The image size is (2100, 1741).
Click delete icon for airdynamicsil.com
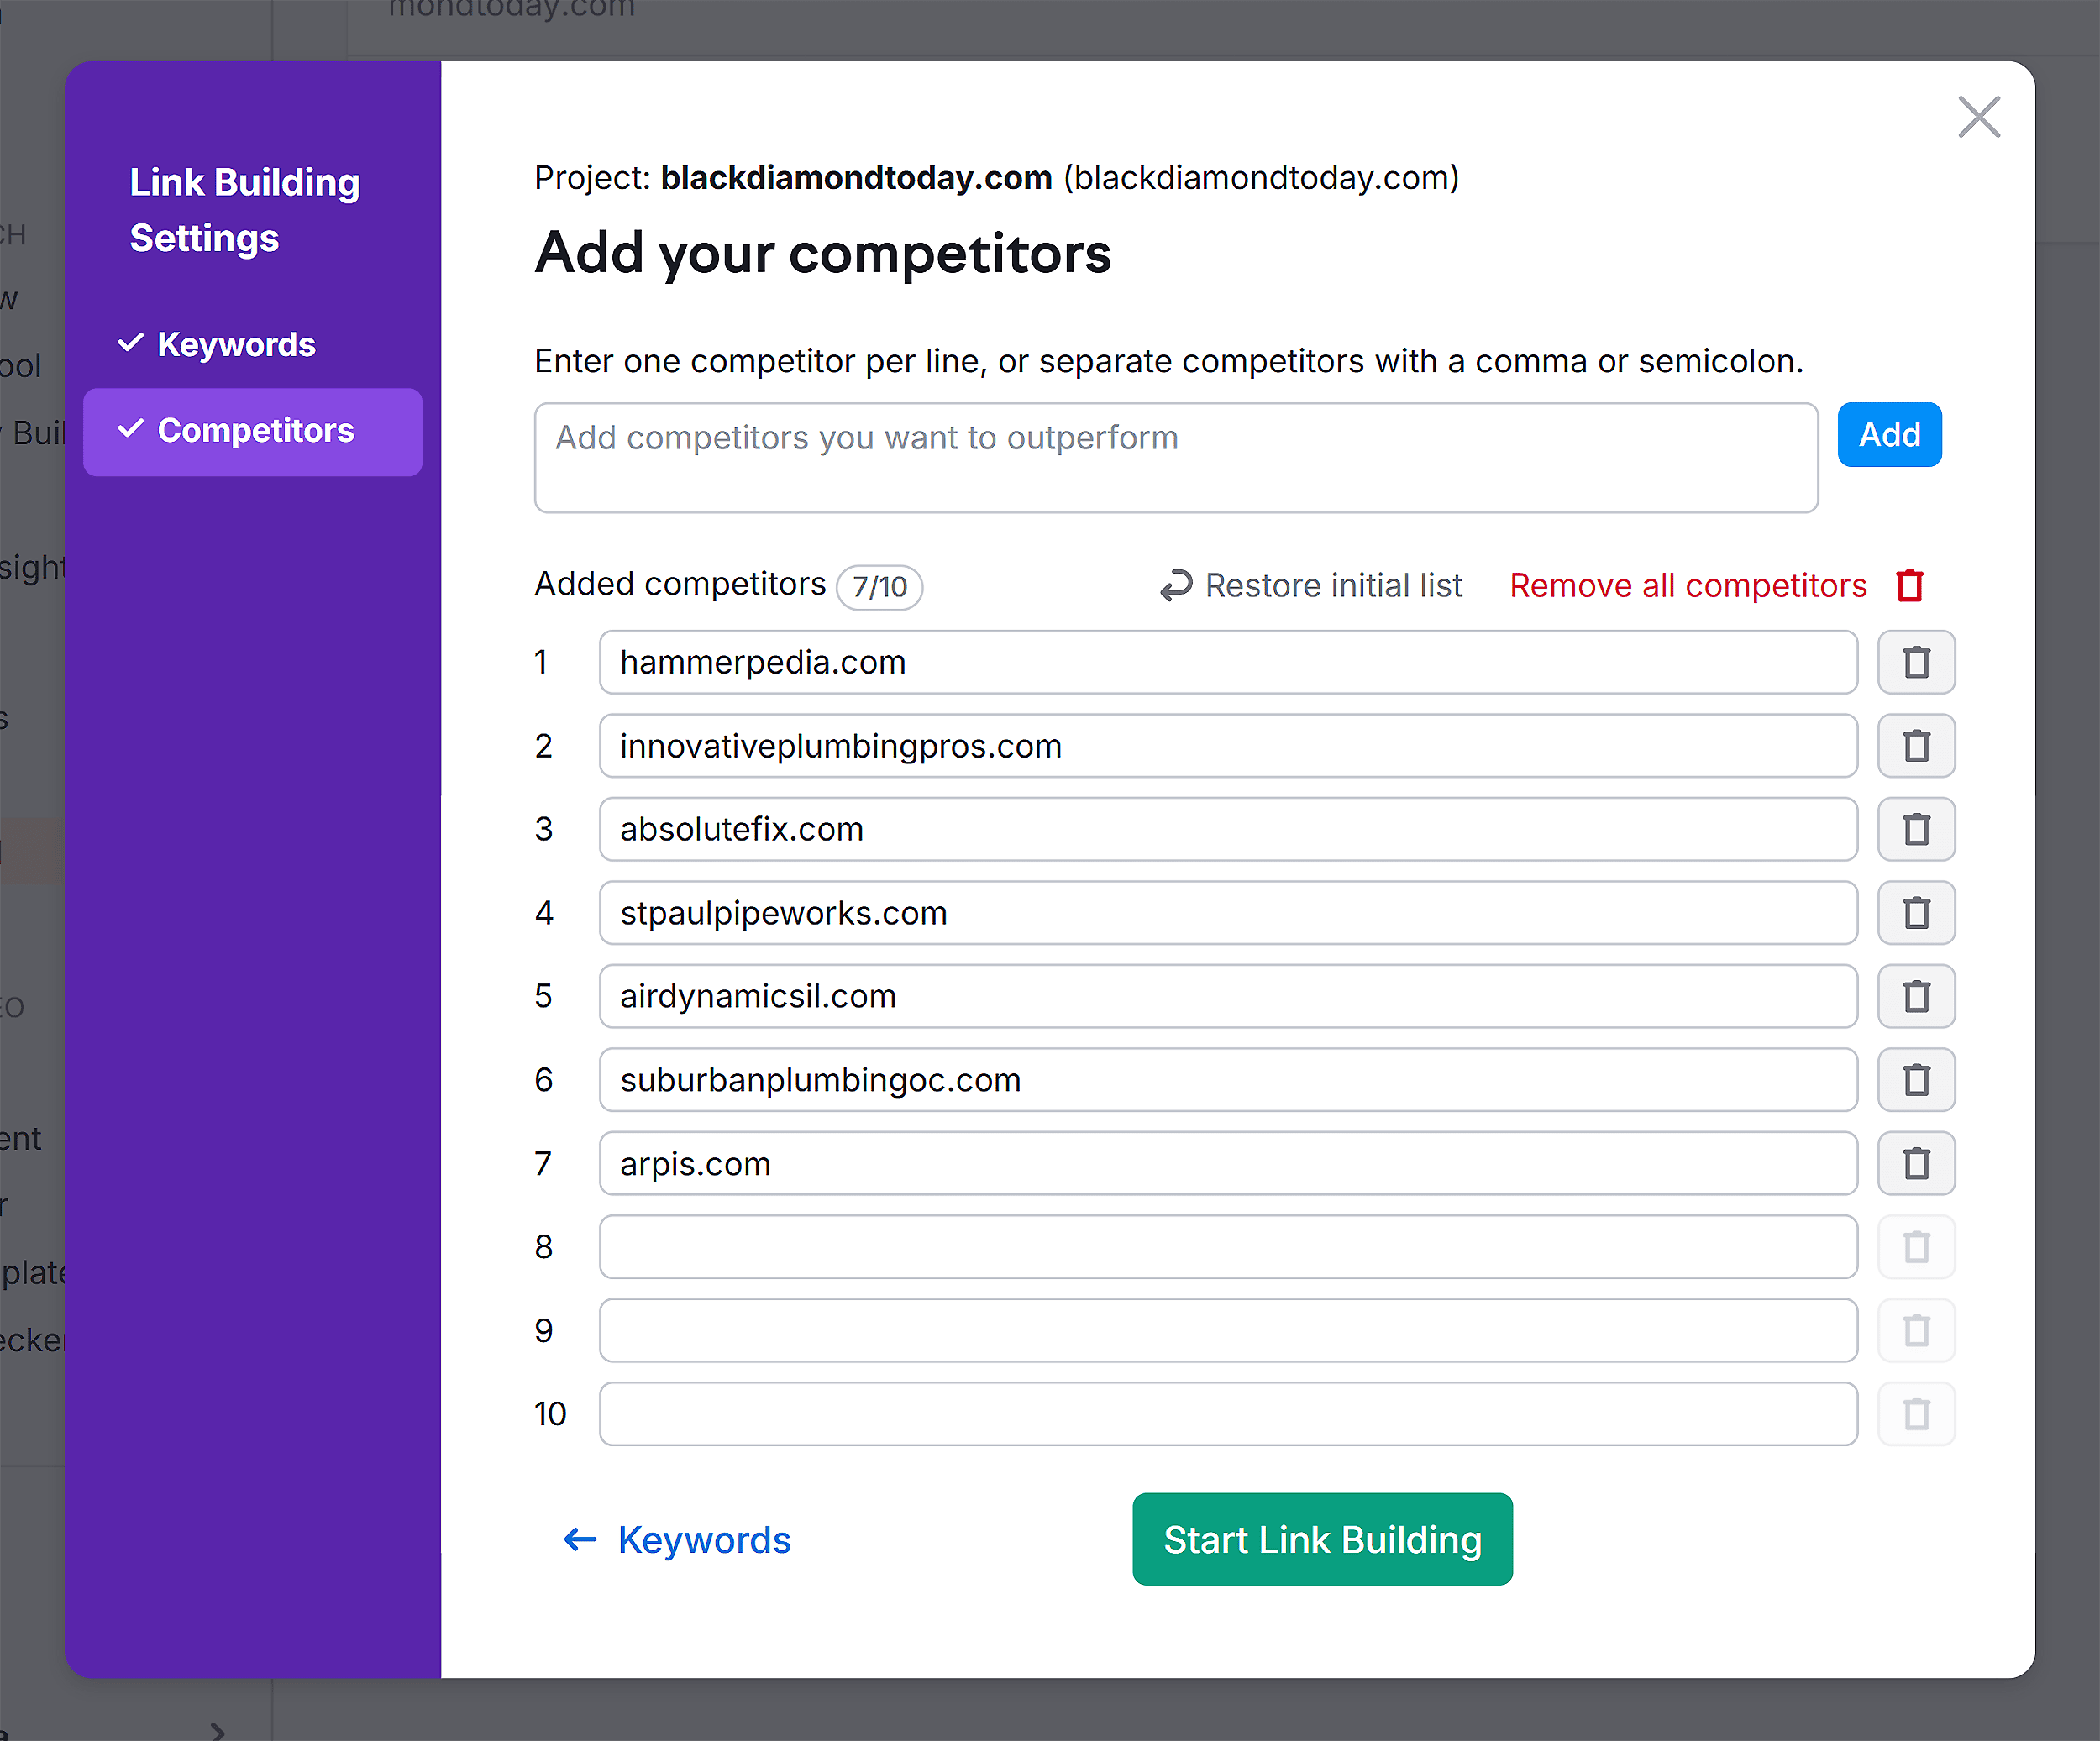tap(1917, 994)
